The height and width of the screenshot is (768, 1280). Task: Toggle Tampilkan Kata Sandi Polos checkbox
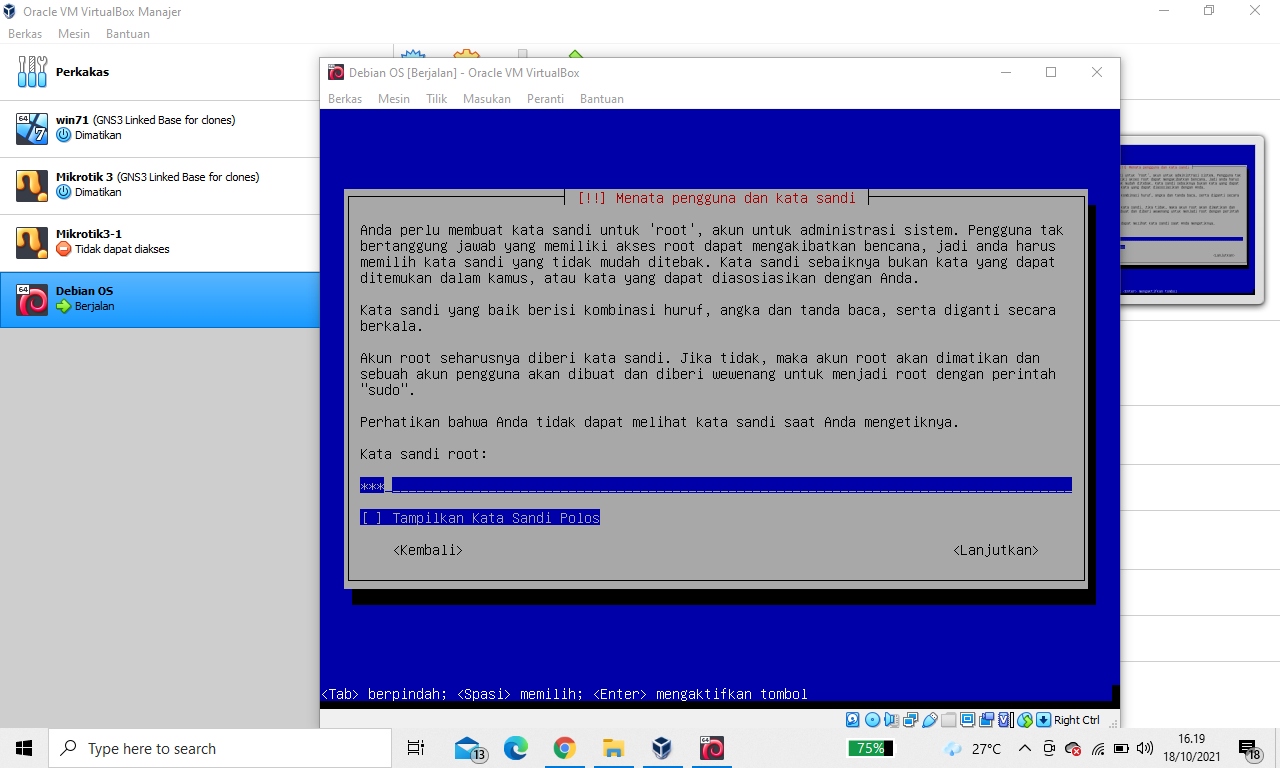[480, 518]
